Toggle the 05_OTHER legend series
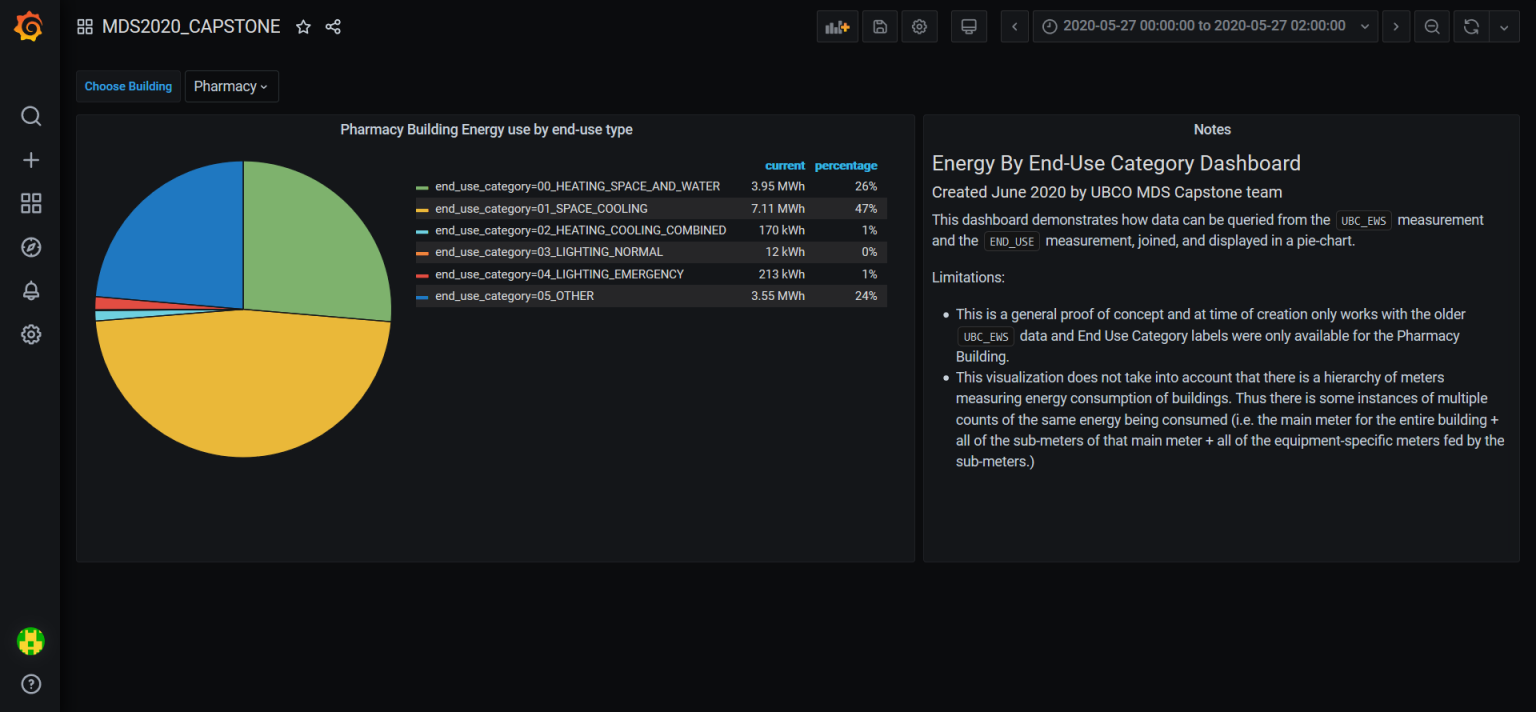Screen dimensions: 1536x712 point(514,296)
